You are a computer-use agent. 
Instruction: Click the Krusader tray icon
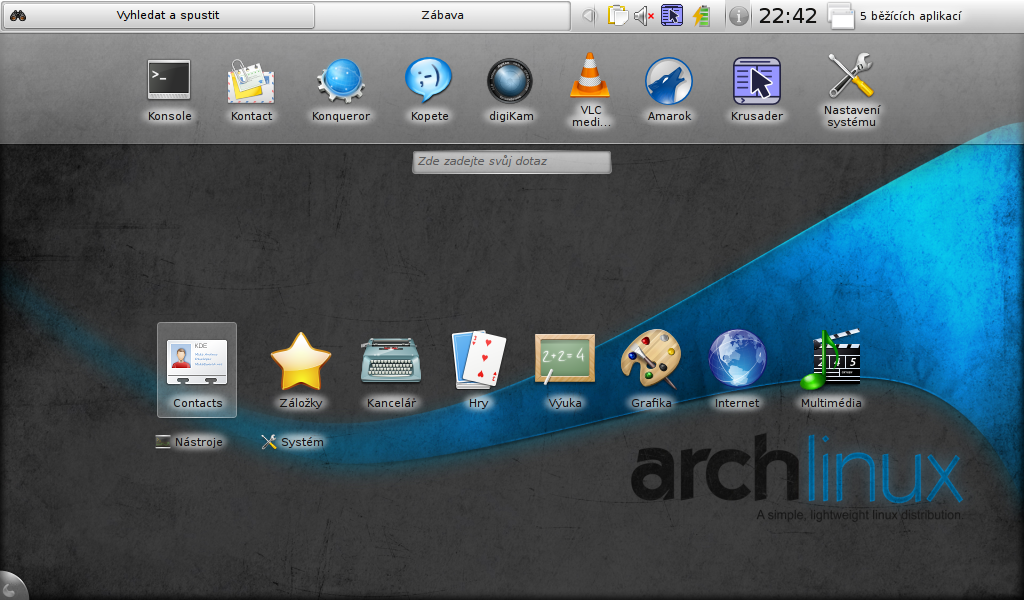671,16
